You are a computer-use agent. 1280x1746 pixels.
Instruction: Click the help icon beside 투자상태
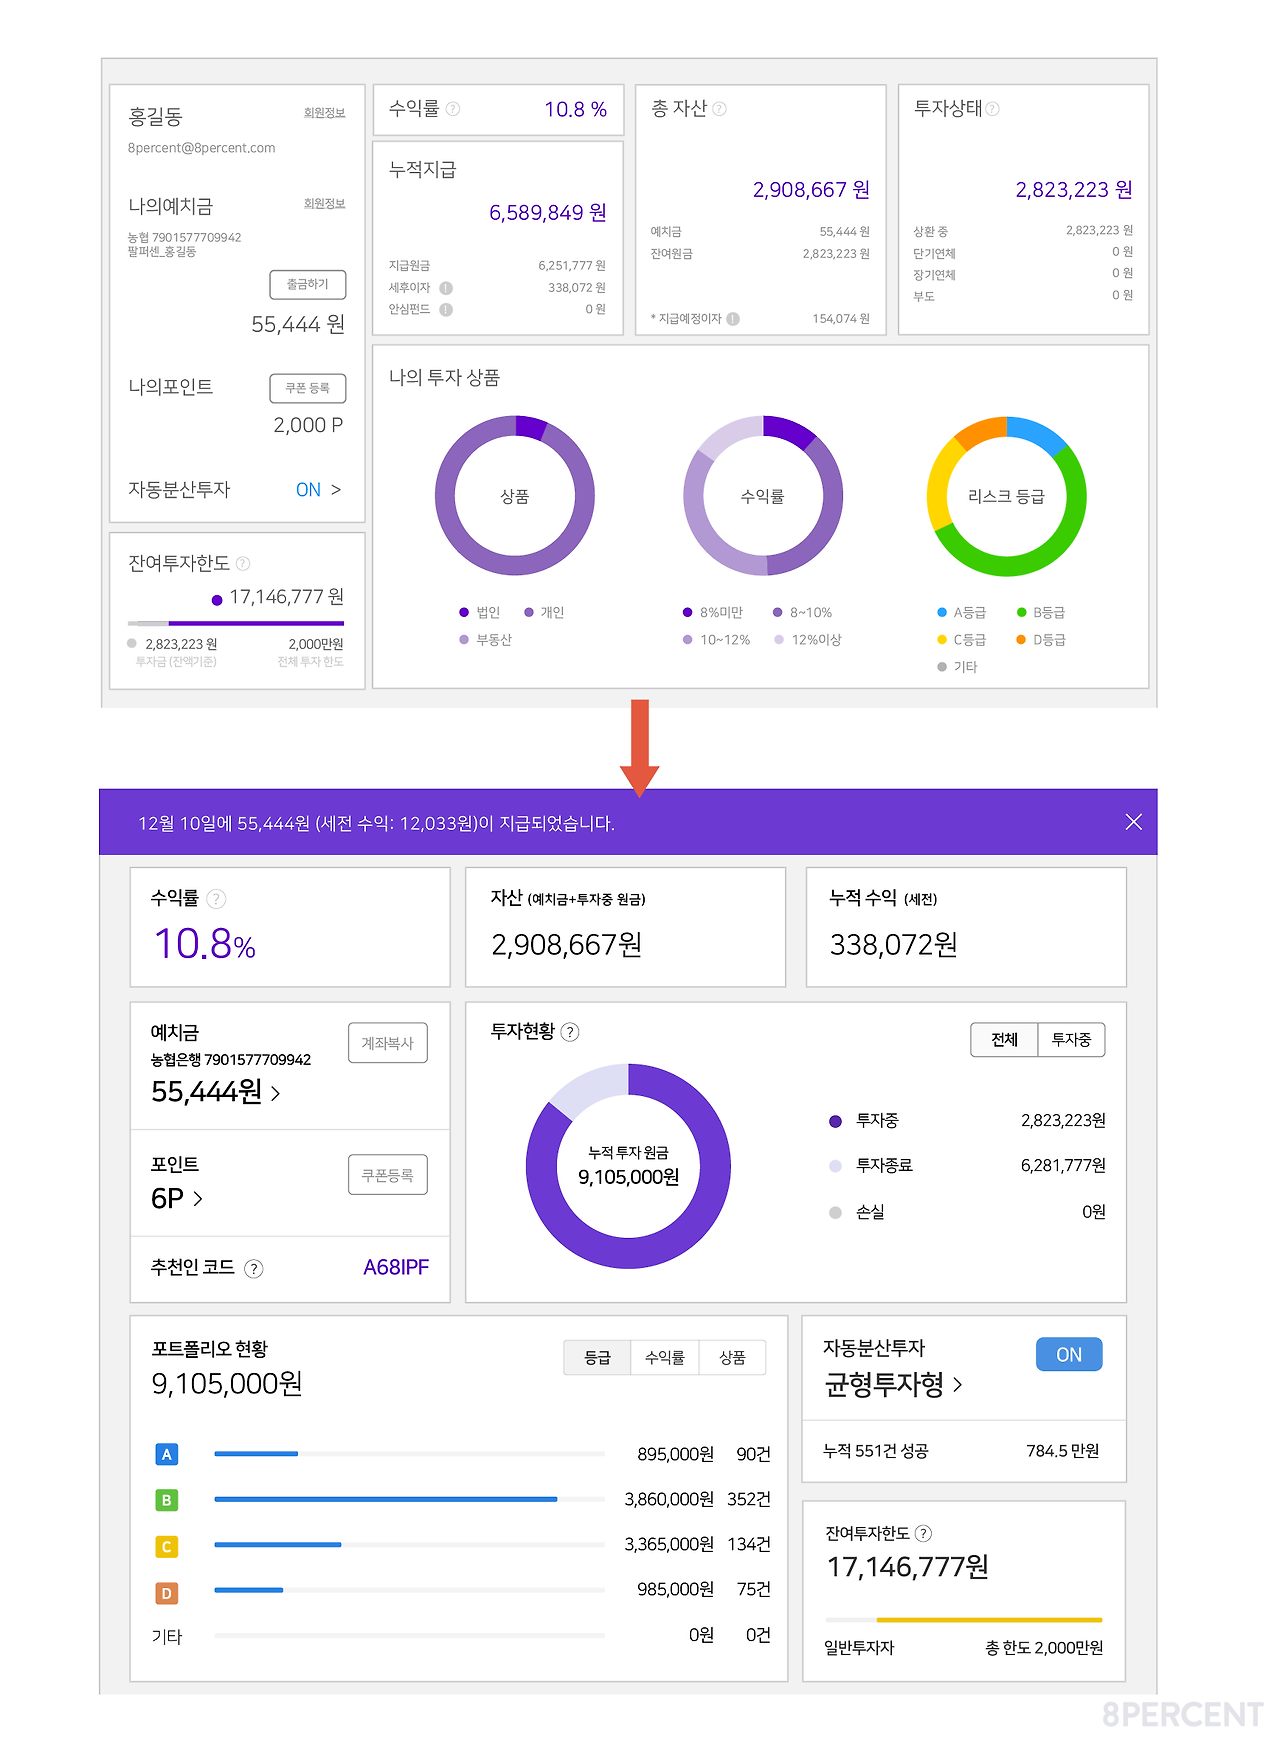pos(992,109)
